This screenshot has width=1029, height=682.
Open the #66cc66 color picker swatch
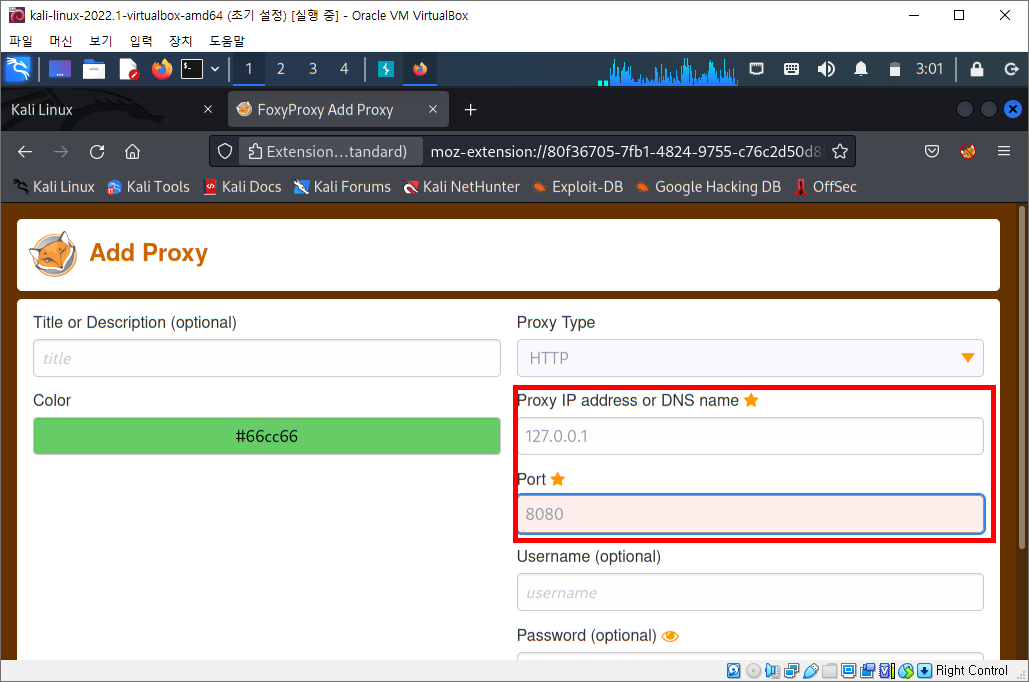click(x=267, y=436)
